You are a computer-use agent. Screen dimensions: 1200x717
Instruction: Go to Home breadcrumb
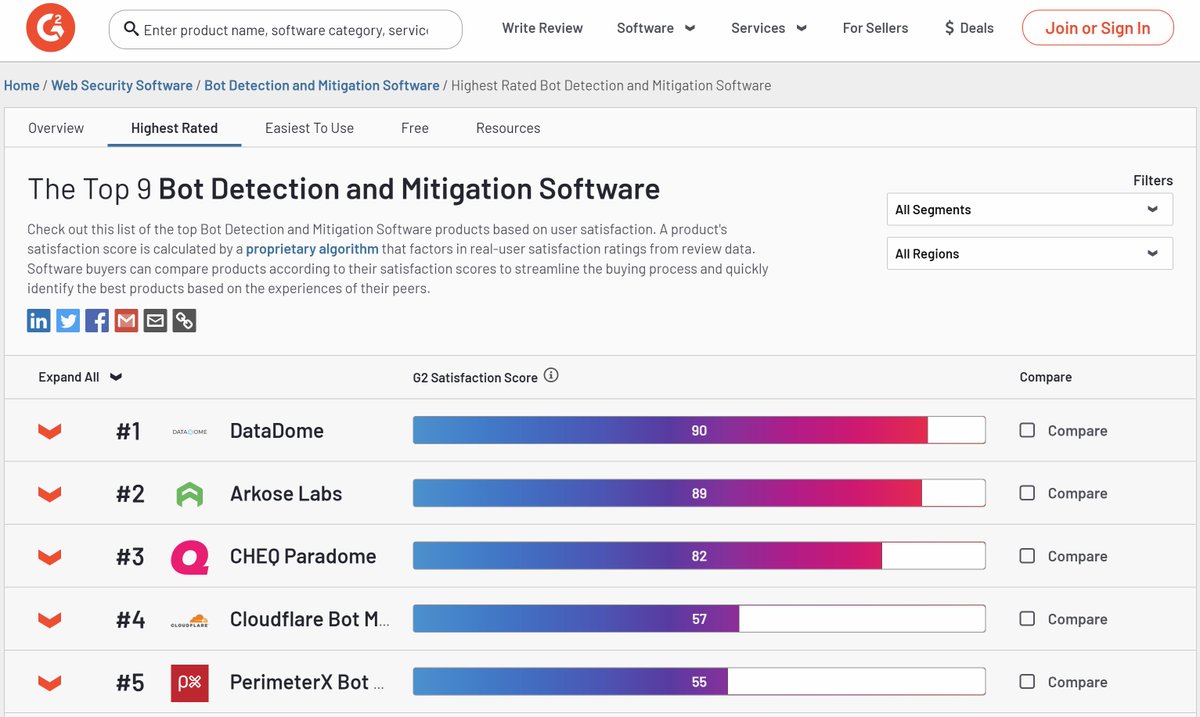pos(22,85)
